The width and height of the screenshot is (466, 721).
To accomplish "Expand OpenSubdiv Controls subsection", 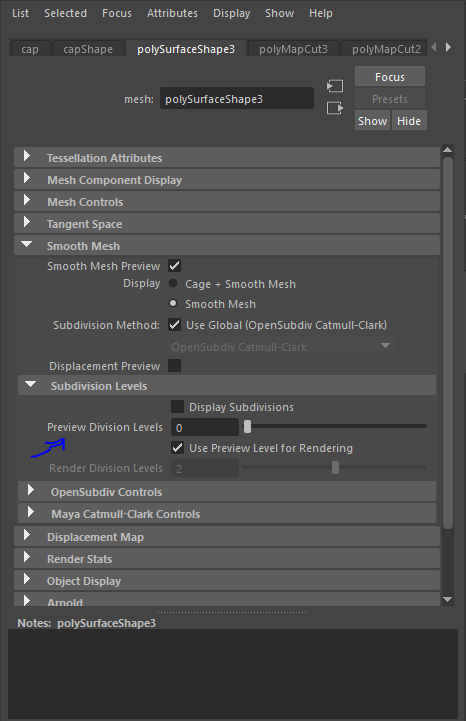I will 227,492.
